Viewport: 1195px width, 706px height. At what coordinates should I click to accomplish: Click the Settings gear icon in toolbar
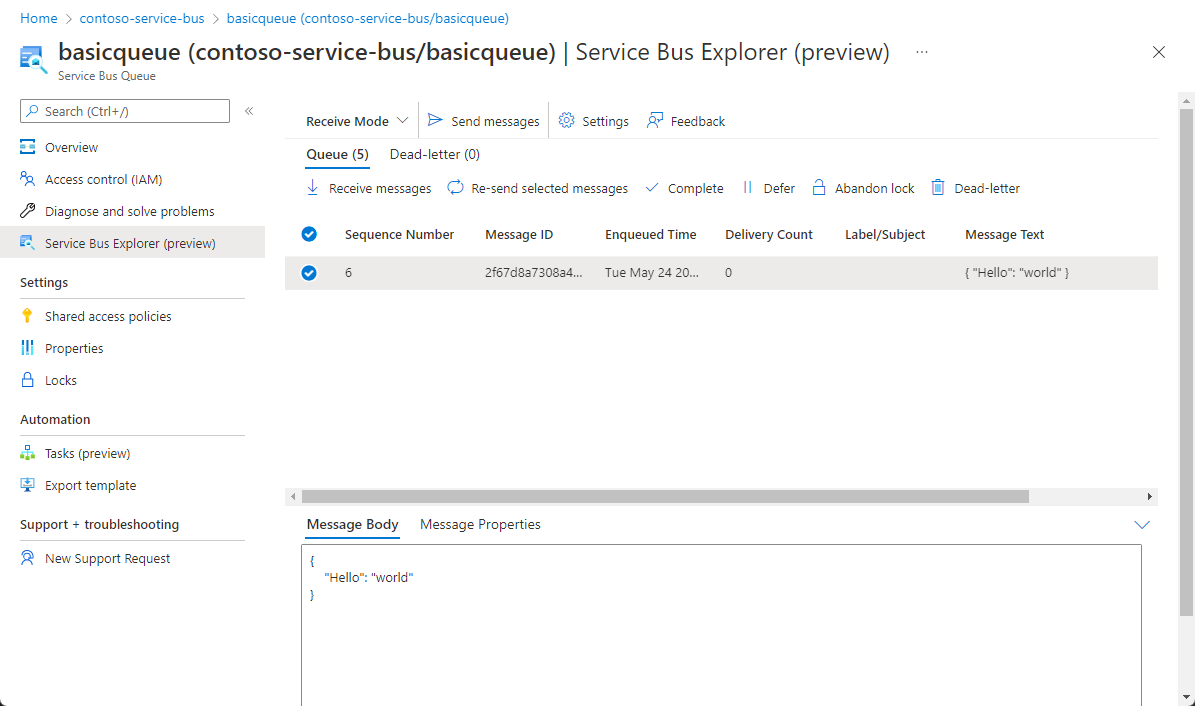(x=566, y=120)
